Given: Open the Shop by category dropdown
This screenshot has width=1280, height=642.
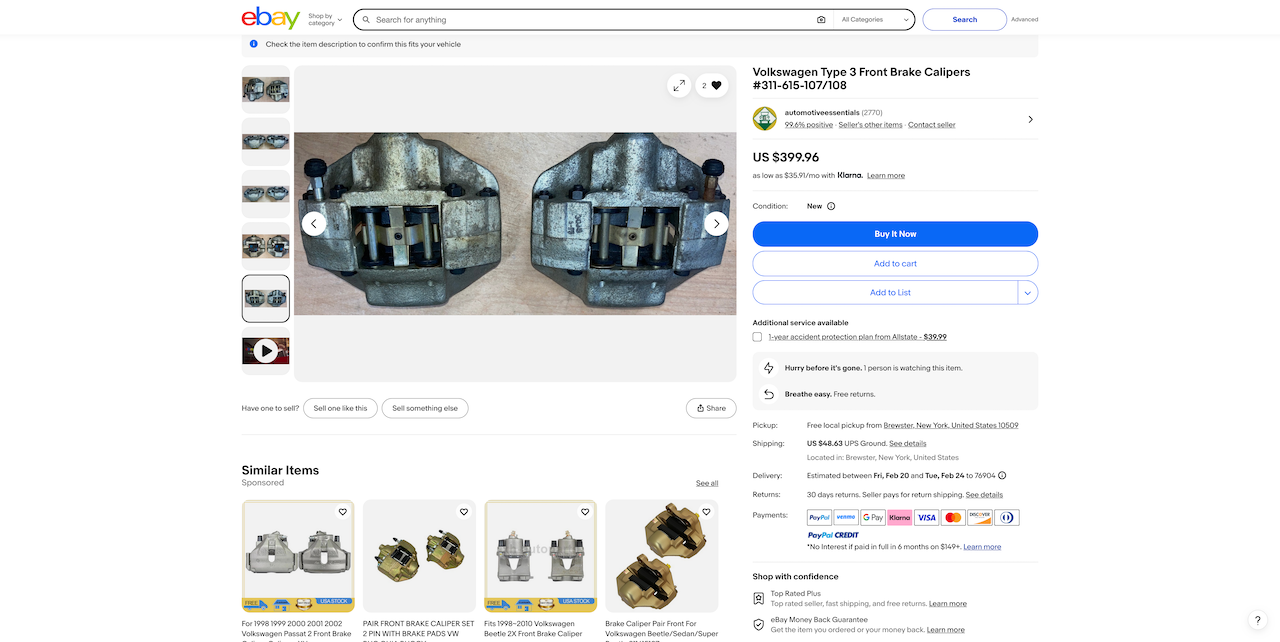Looking at the screenshot, I should pyautogui.click(x=325, y=20).
